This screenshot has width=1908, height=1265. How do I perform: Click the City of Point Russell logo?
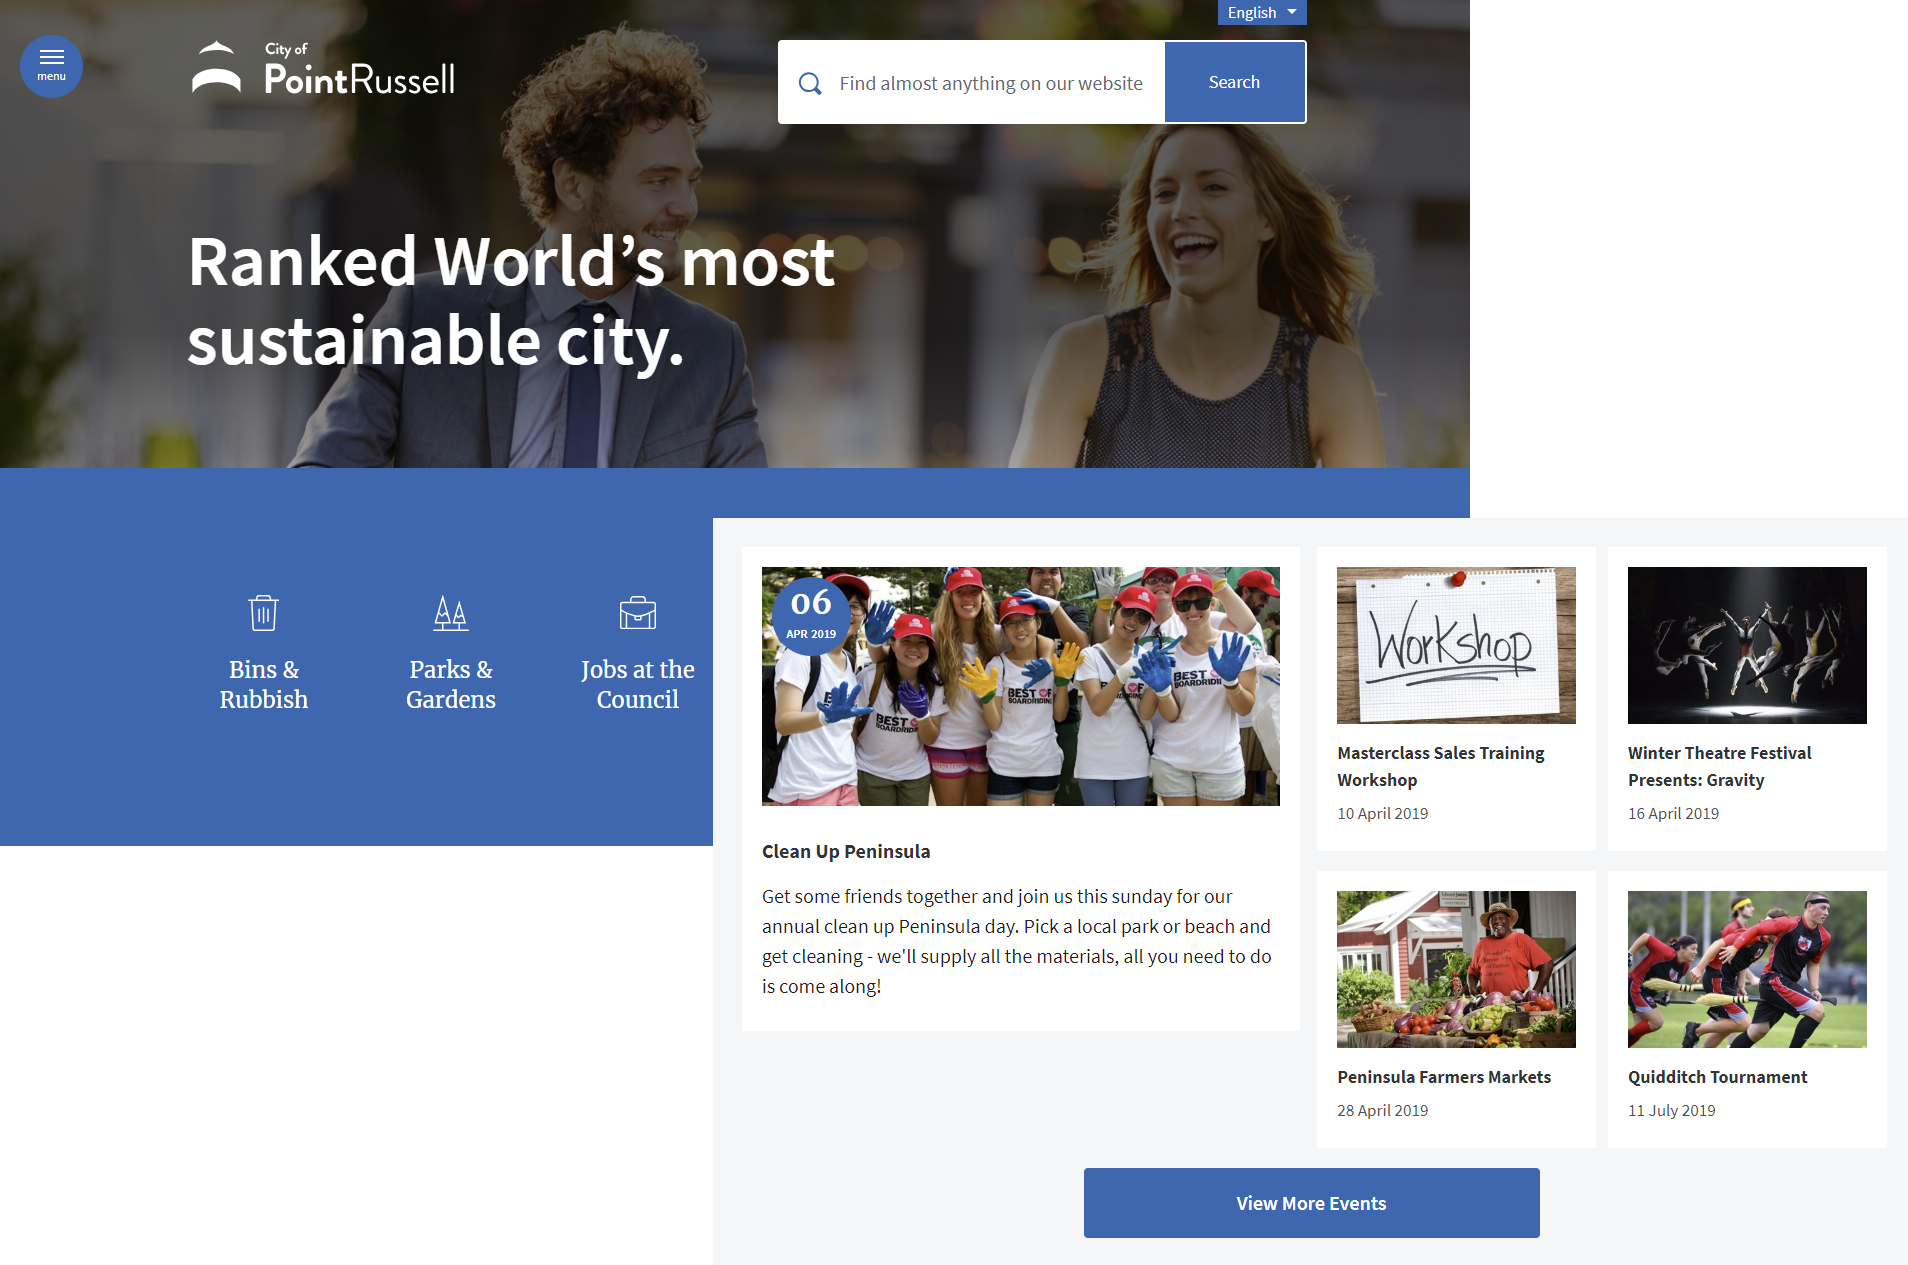[323, 70]
